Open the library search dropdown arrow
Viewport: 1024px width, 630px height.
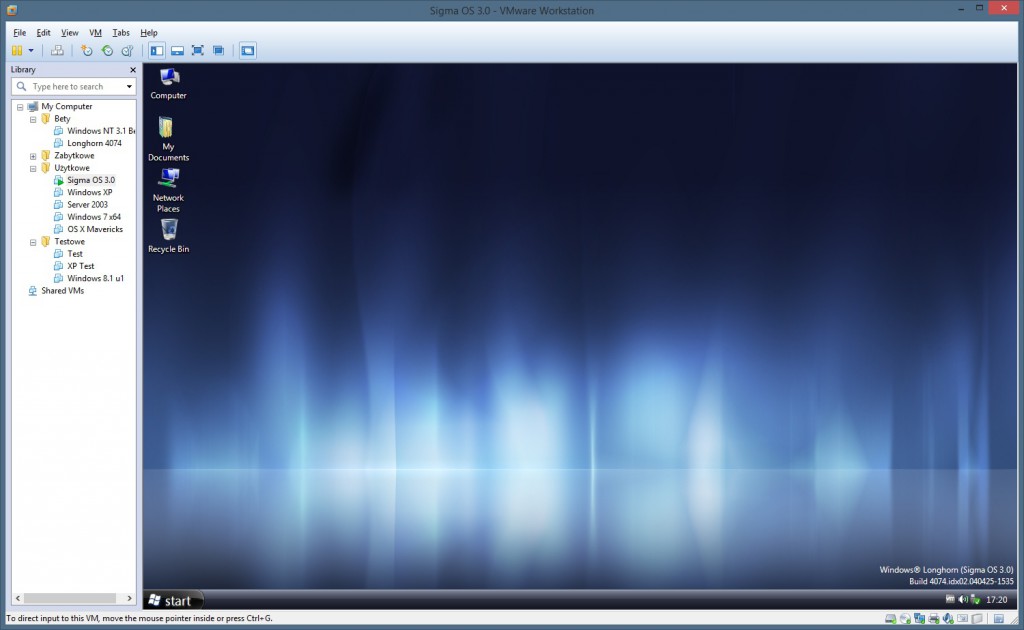click(129, 86)
